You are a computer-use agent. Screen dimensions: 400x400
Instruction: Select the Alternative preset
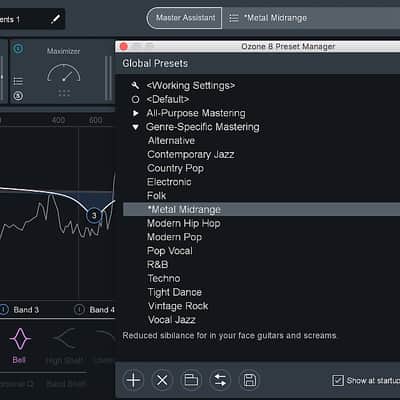171,141
